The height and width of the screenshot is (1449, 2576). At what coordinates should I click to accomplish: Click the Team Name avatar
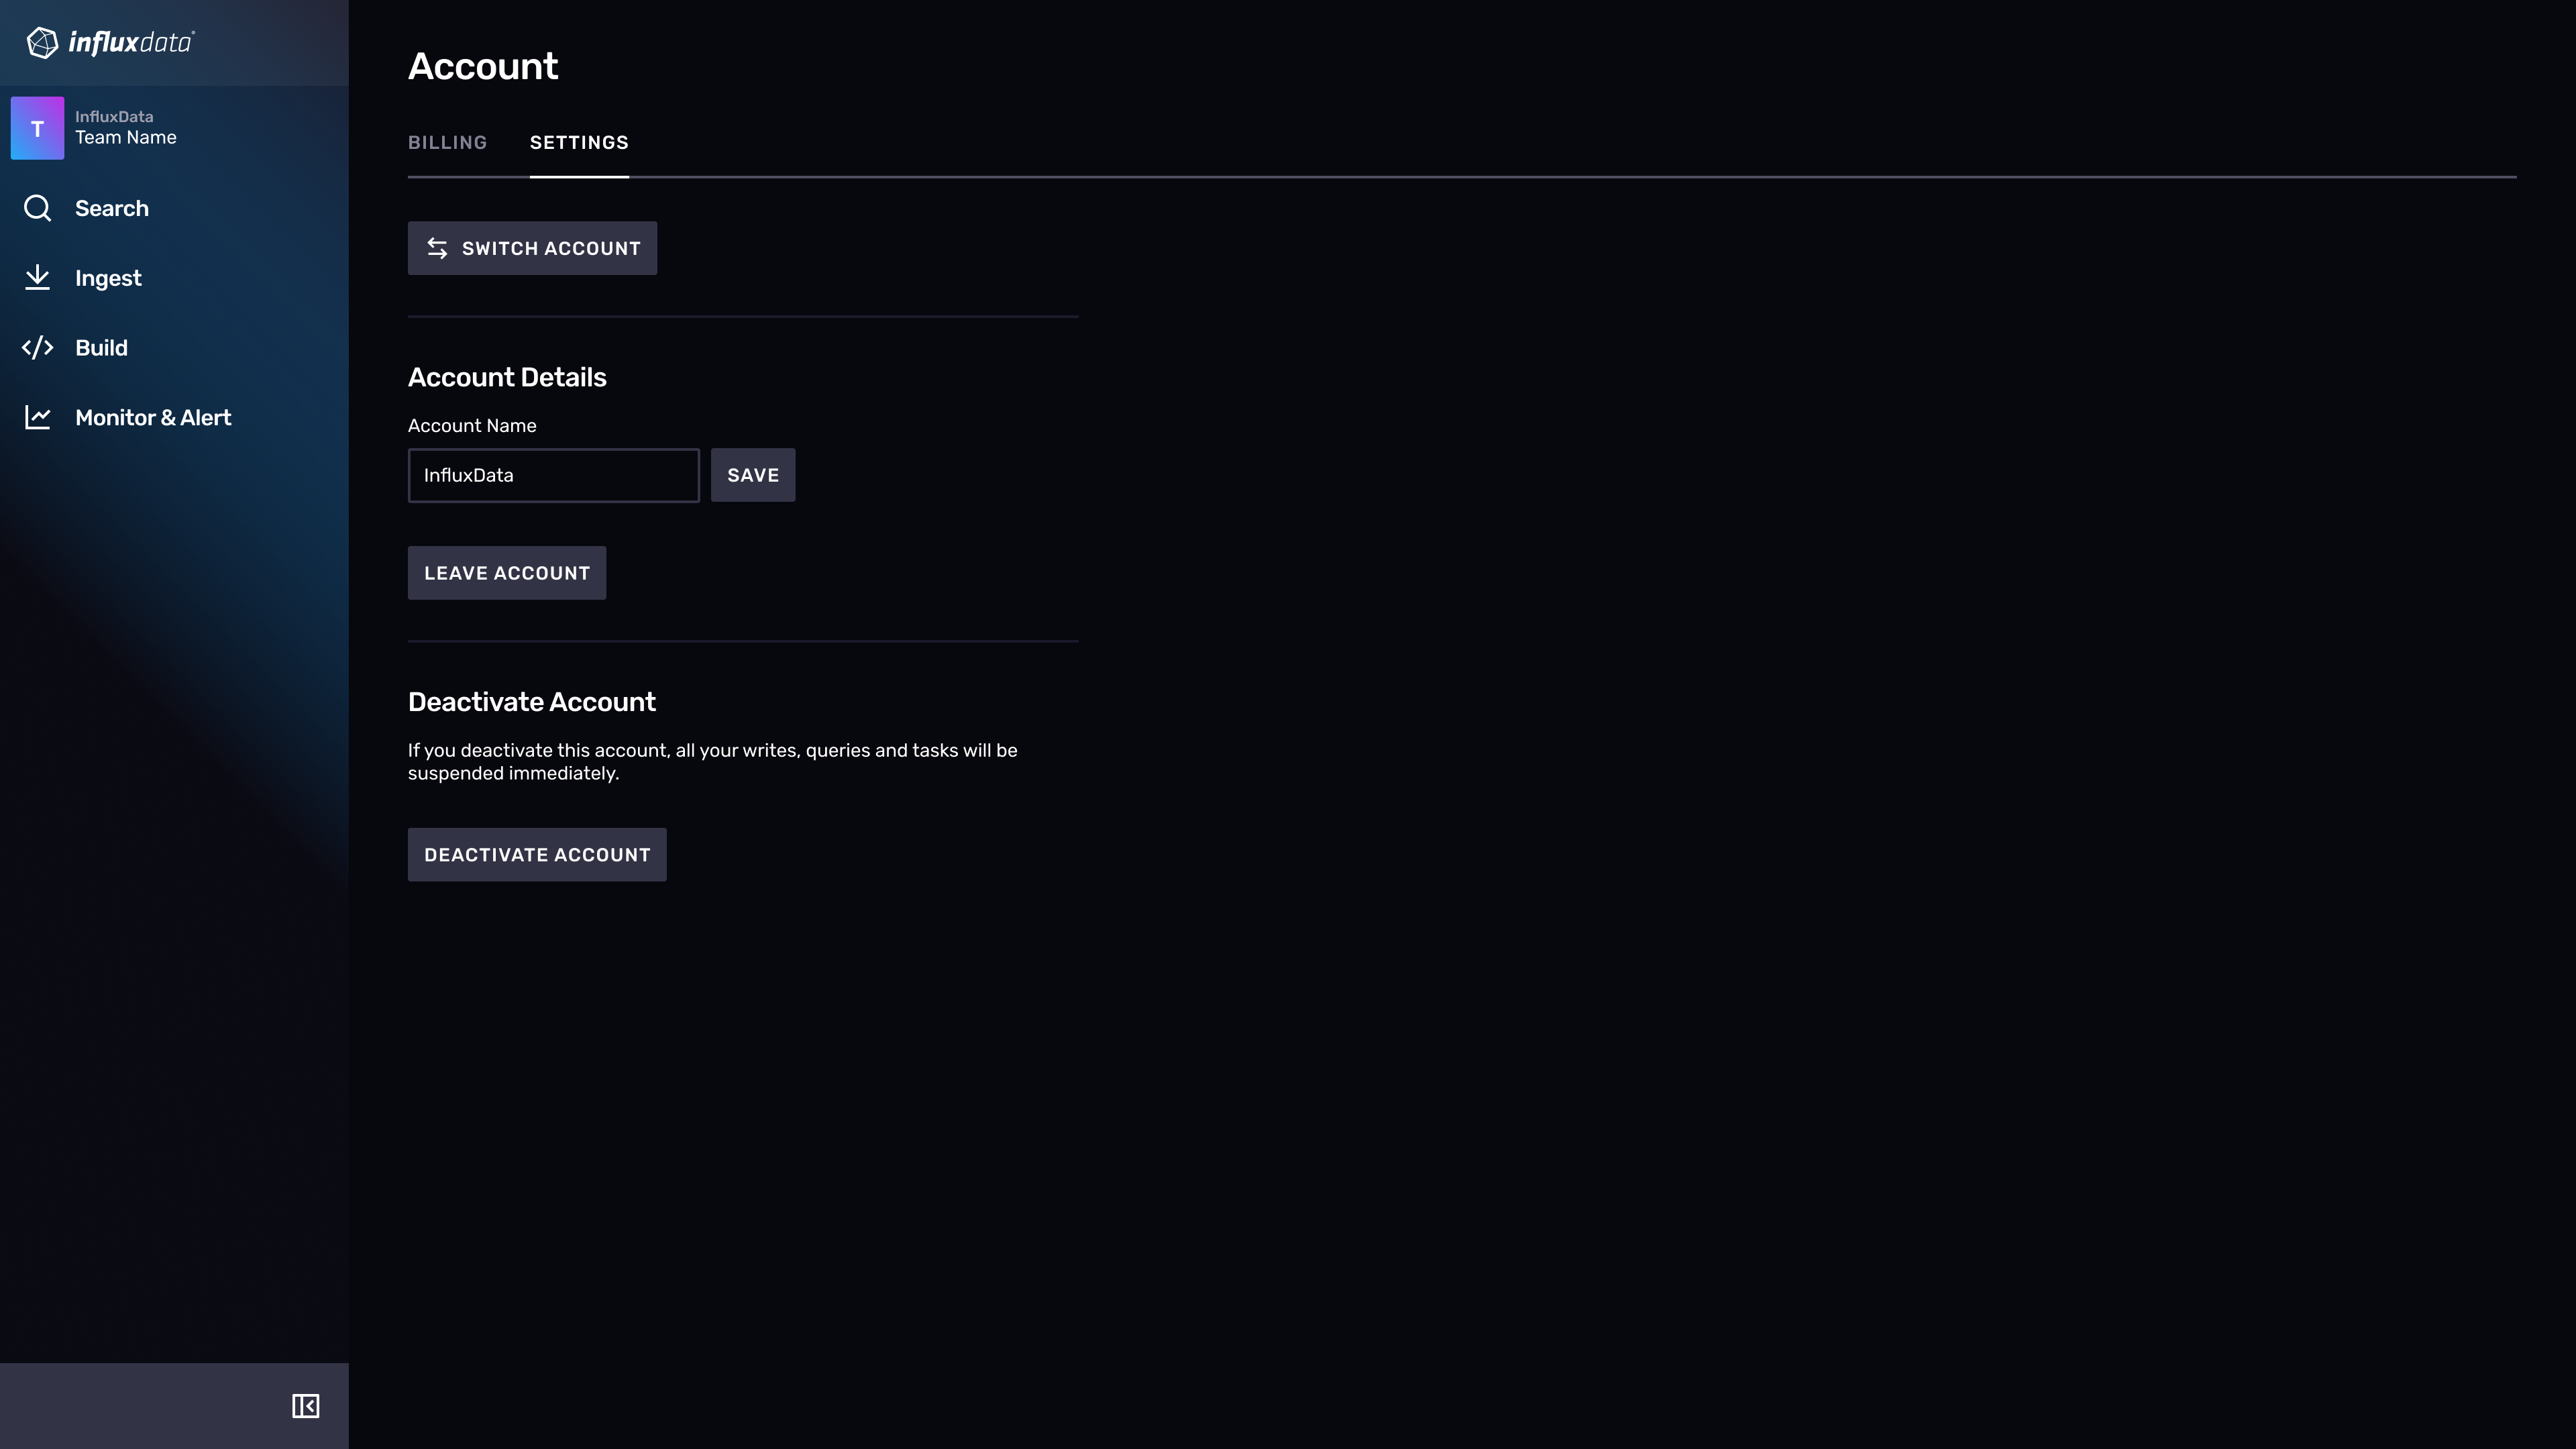38,128
